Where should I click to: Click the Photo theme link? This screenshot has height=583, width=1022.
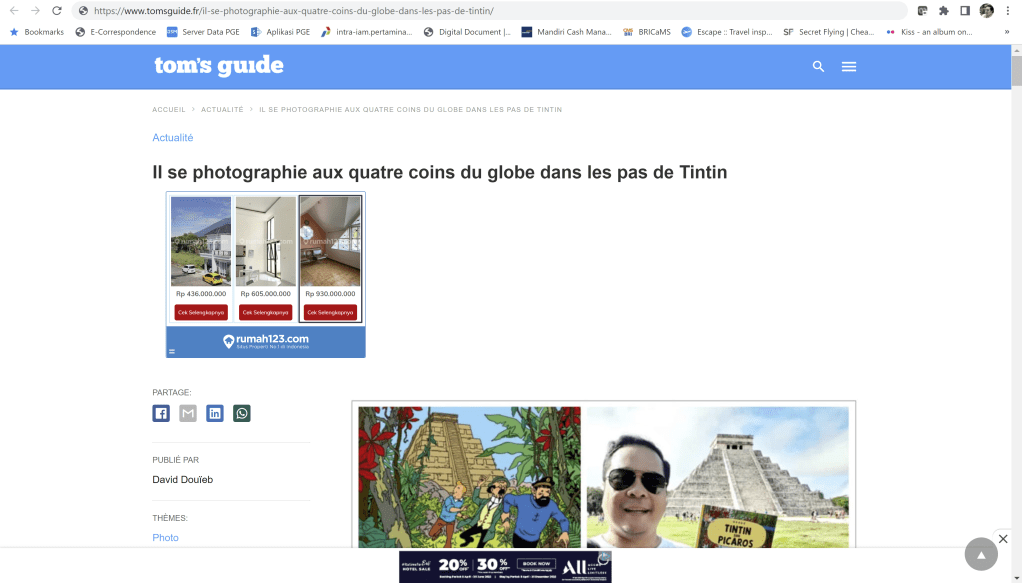166,538
